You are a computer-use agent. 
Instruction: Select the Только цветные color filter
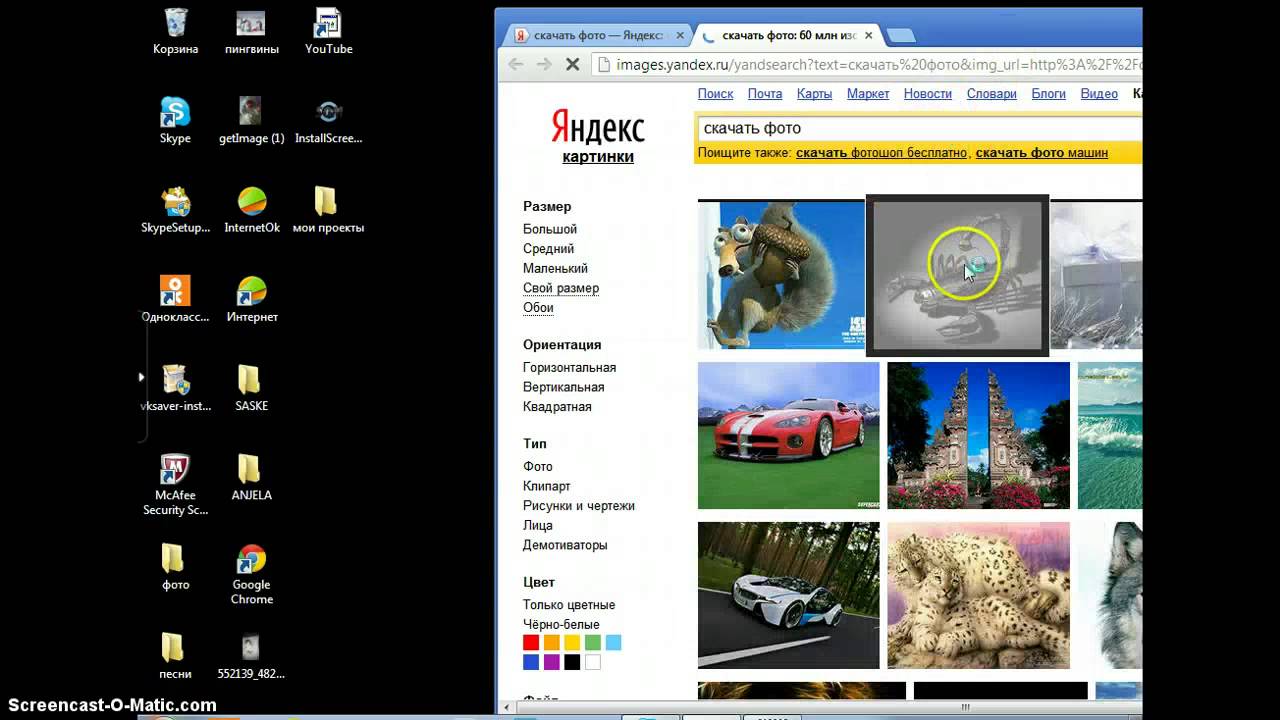point(569,605)
